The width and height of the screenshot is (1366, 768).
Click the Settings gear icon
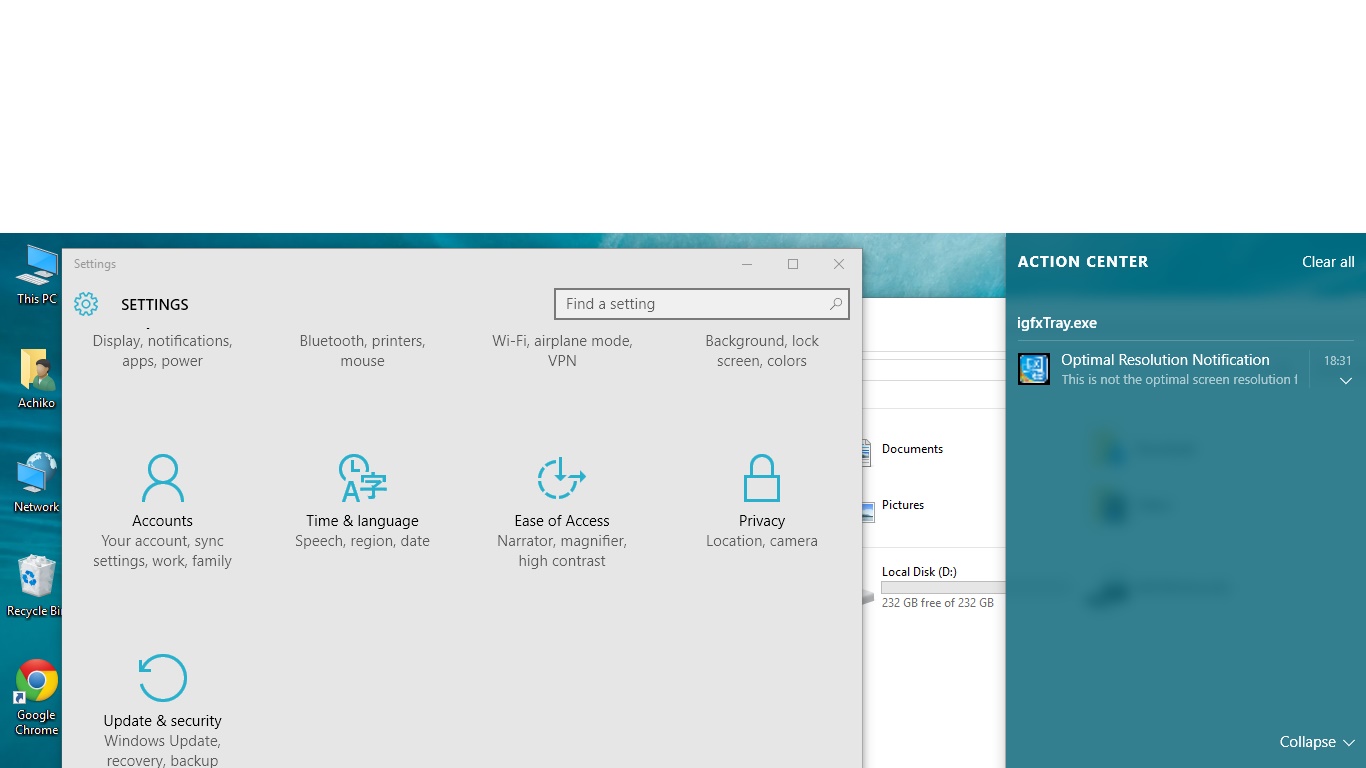tap(86, 304)
